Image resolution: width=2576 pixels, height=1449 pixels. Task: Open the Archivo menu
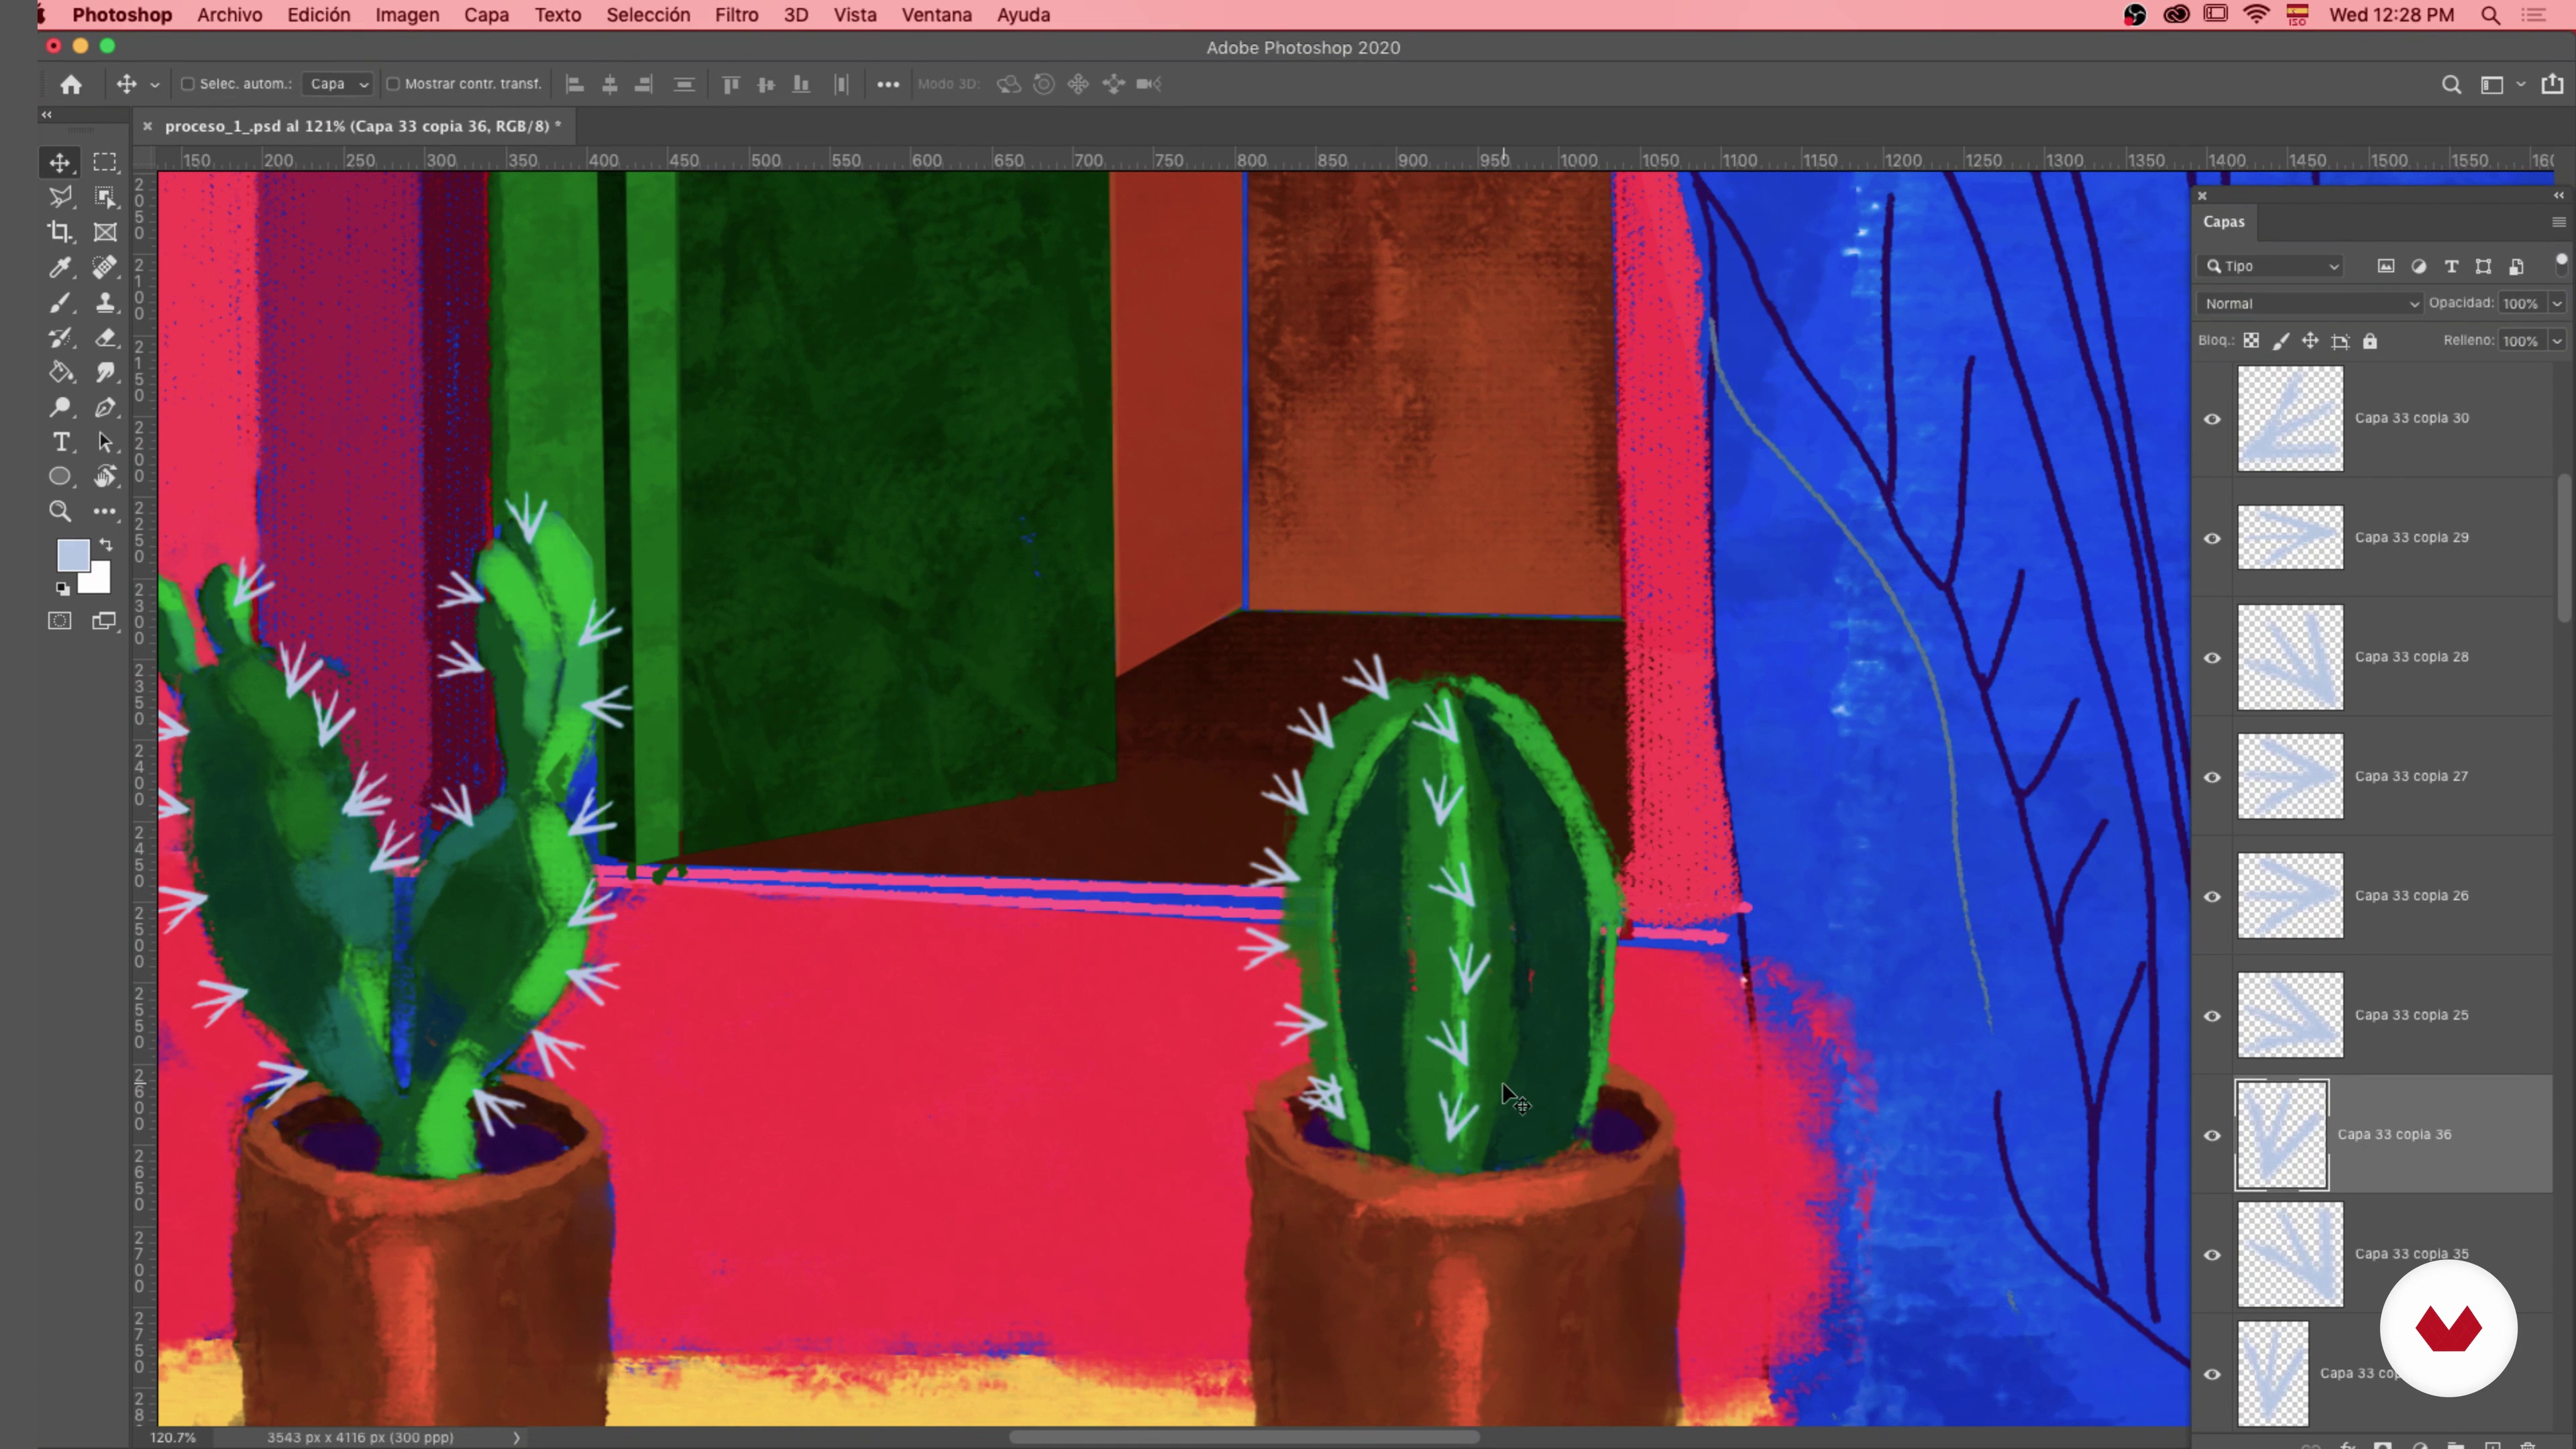point(229,15)
